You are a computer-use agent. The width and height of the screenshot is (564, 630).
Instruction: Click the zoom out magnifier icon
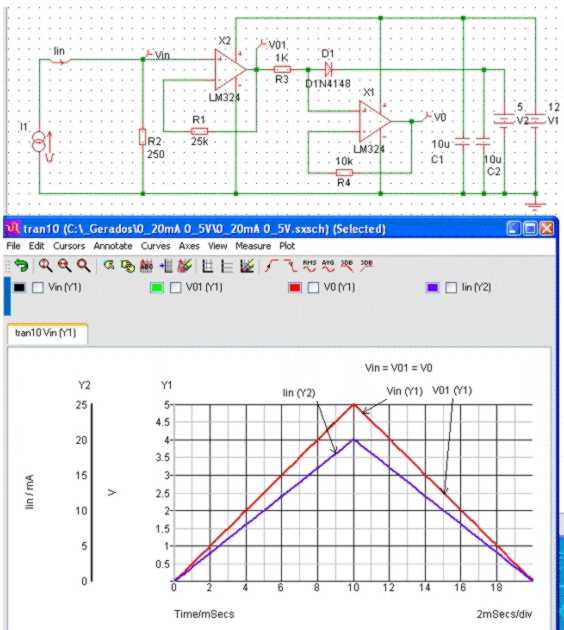tap(64, 266)
